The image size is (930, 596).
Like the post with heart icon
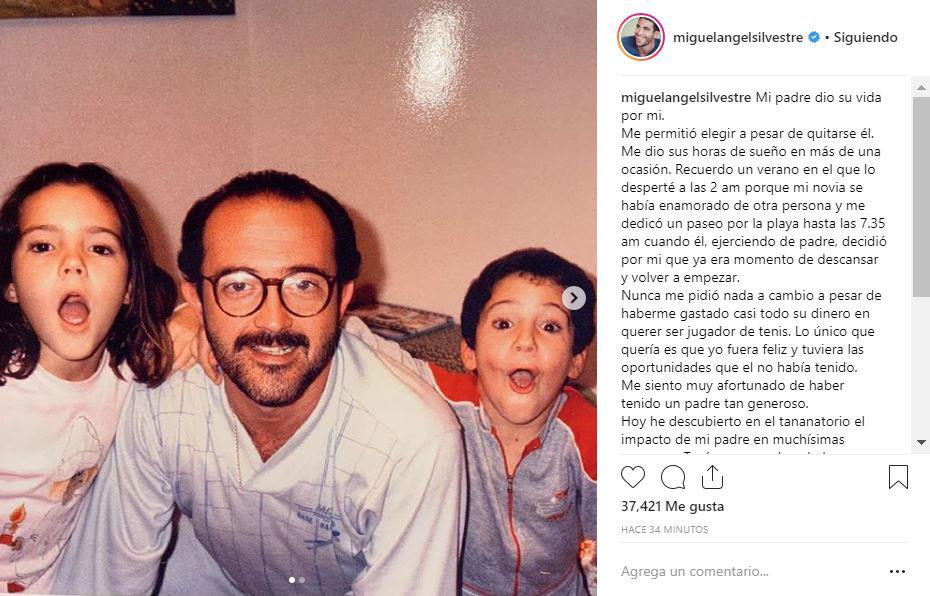tap(633, 477)
